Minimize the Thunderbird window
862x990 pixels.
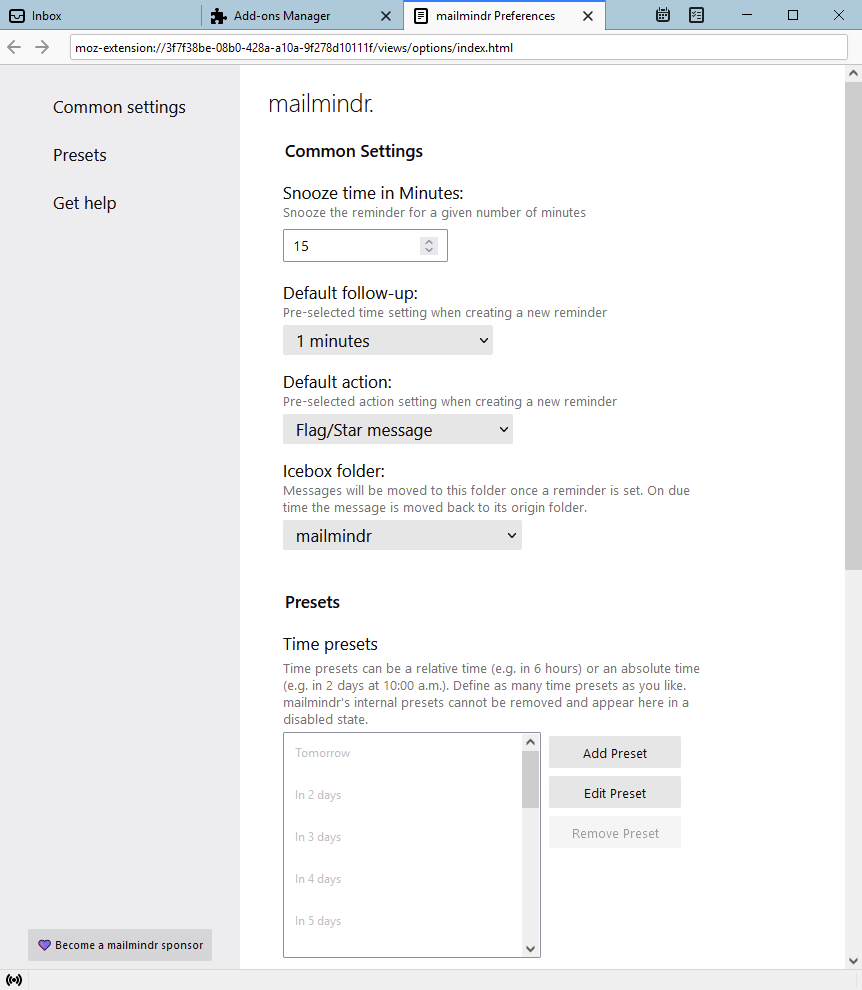(747, 15)
